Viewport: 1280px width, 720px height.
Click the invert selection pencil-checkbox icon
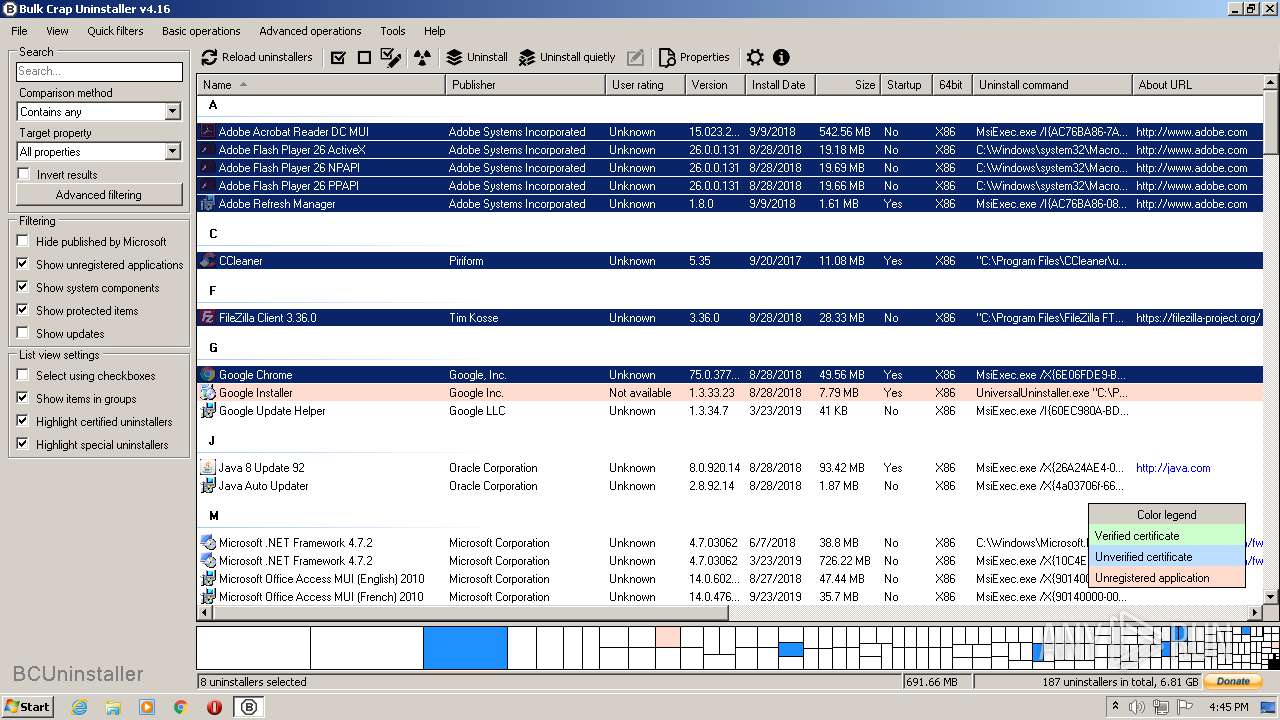point(392,57)
